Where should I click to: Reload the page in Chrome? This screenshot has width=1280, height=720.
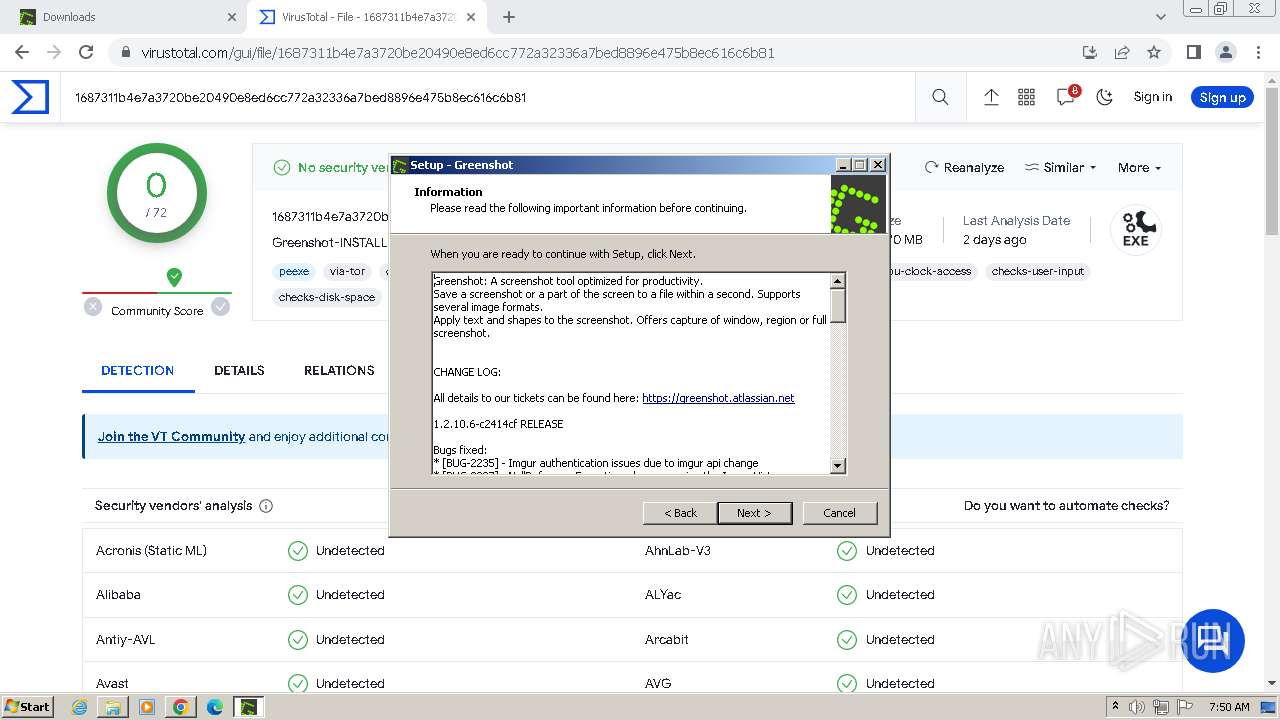point(86,53)
